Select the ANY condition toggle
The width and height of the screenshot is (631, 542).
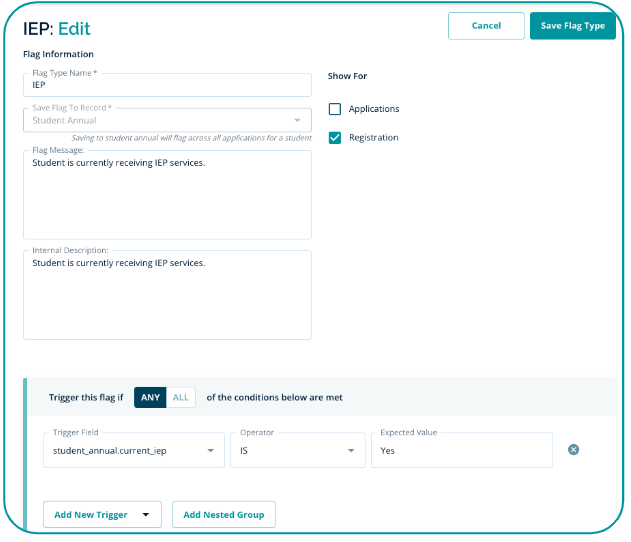150,397
